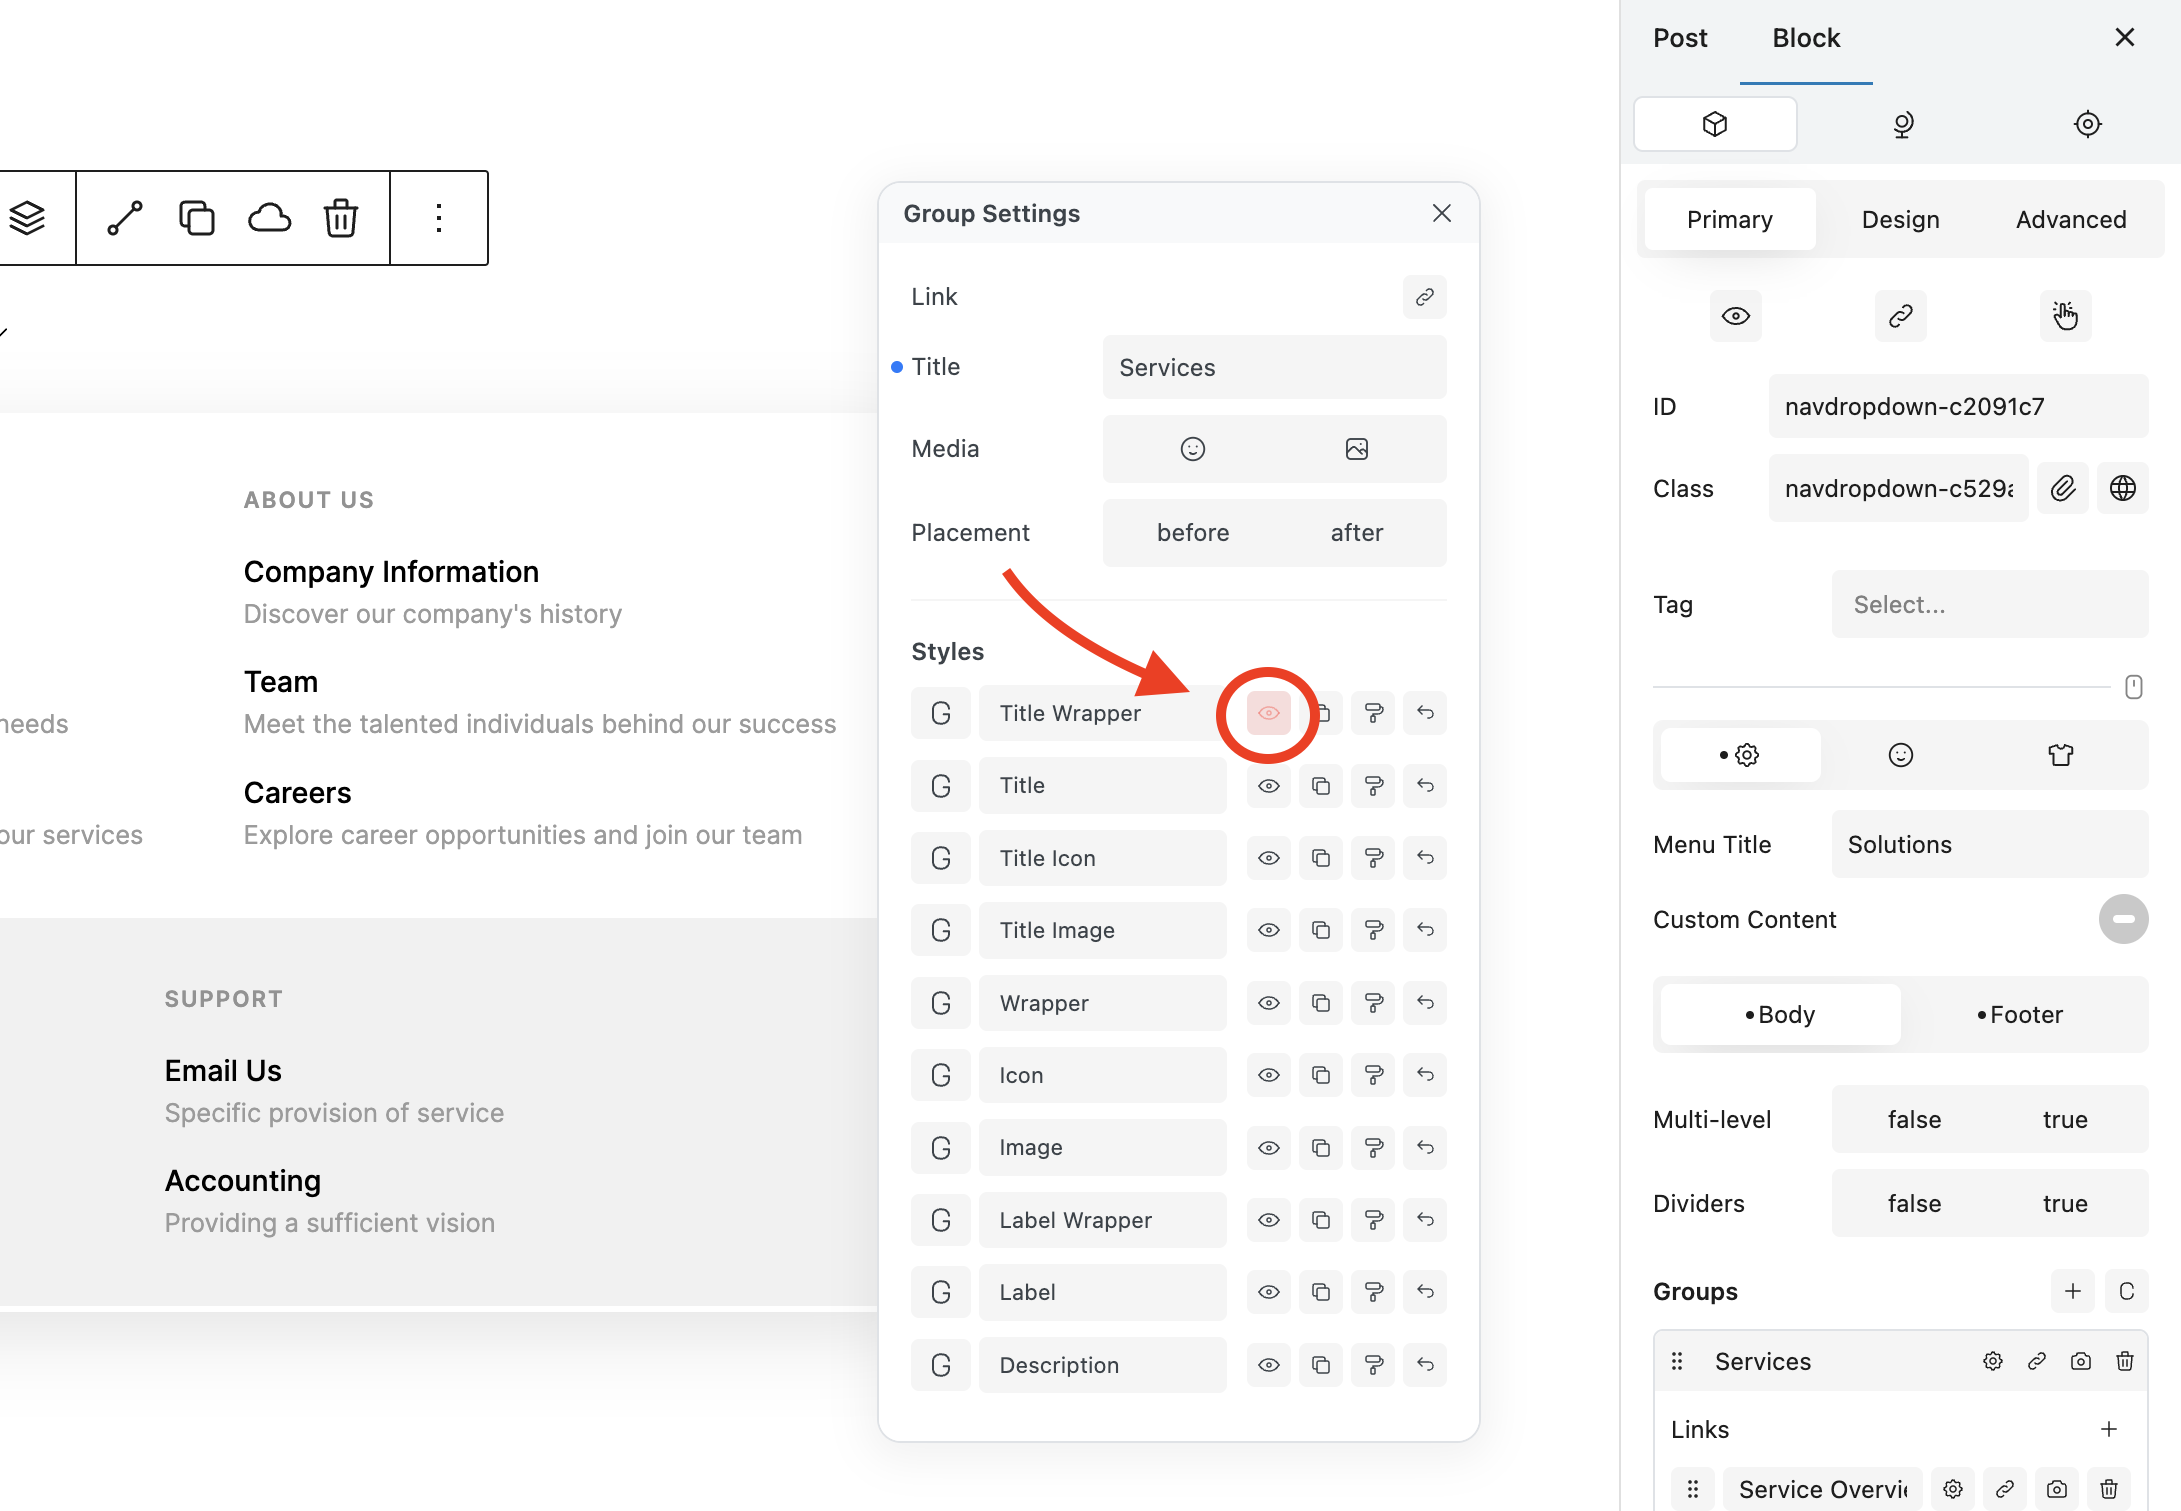Open block options three-dot menu
The image size is (2181, 1511).
[438, 217]
